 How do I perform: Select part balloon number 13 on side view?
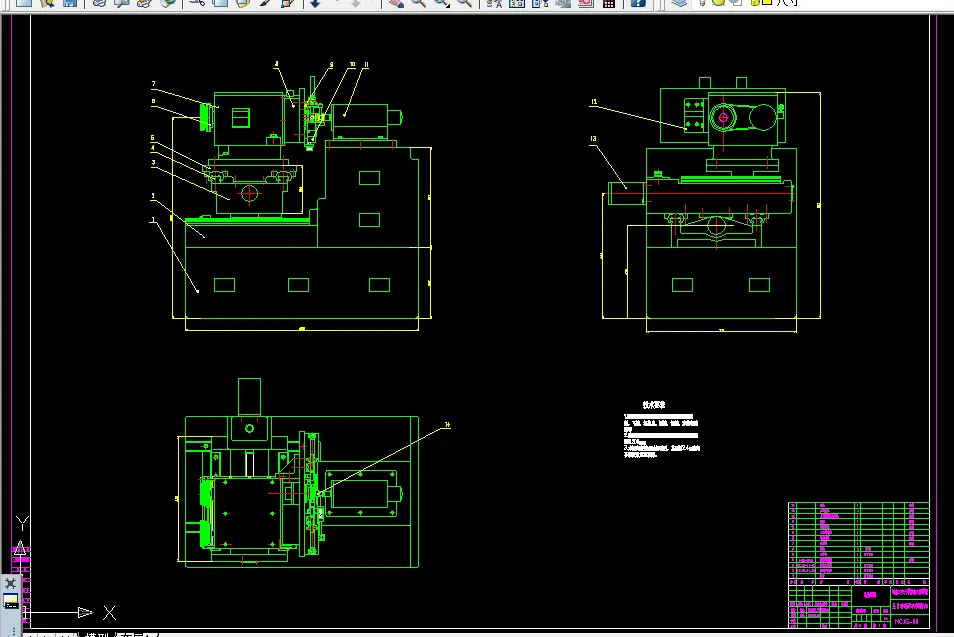tap(593, 139)
